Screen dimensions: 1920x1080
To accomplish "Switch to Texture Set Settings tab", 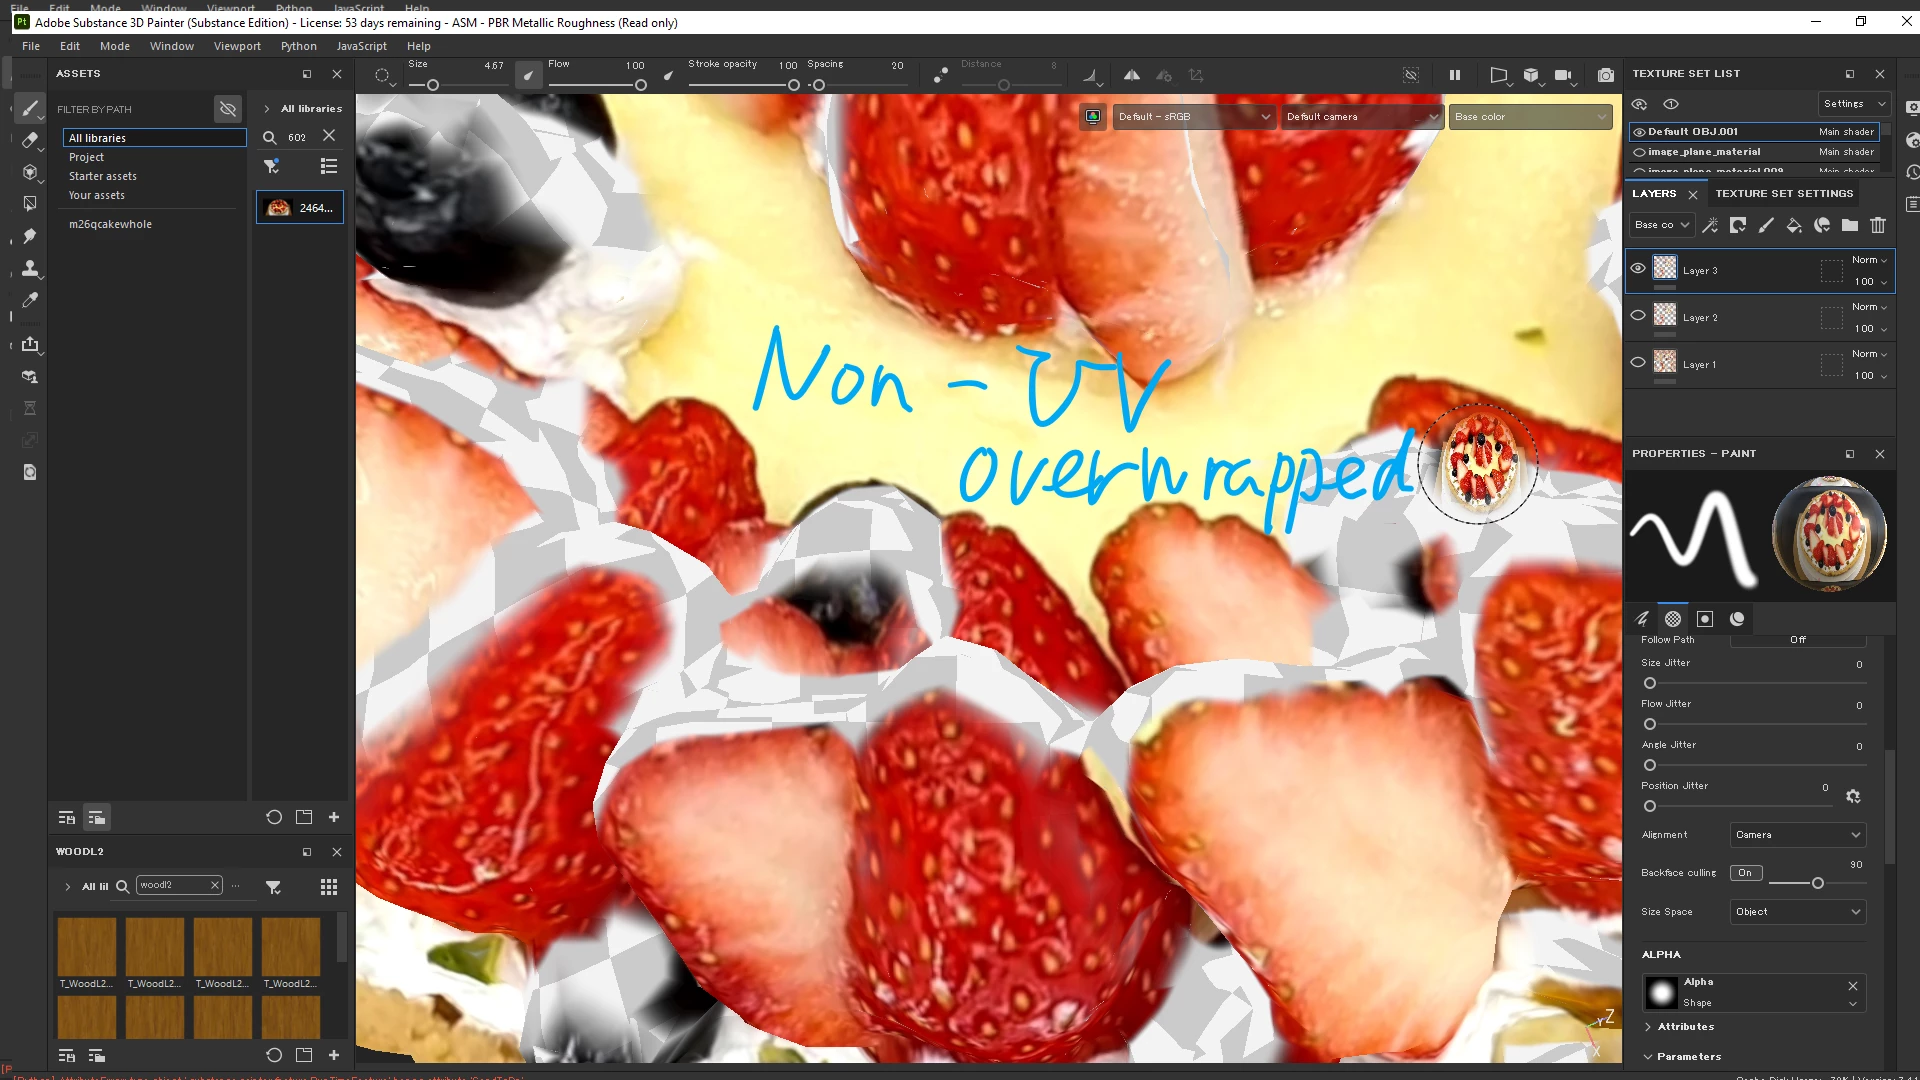I will click(x=1784, y=194).
